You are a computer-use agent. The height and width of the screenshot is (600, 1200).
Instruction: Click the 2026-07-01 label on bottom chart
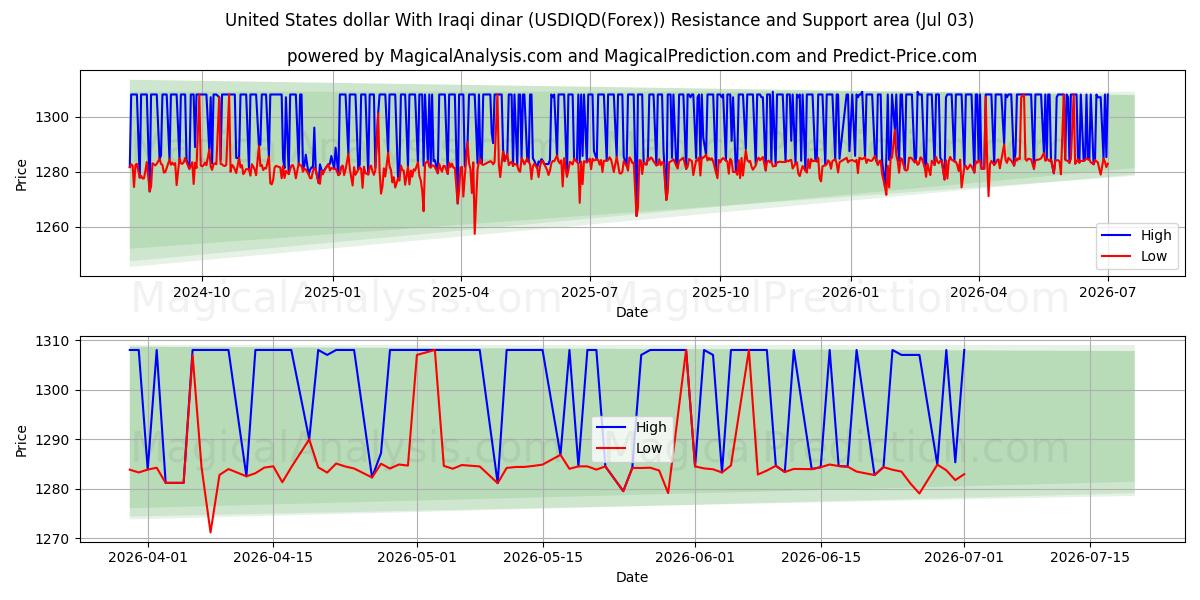coord(965,557)
